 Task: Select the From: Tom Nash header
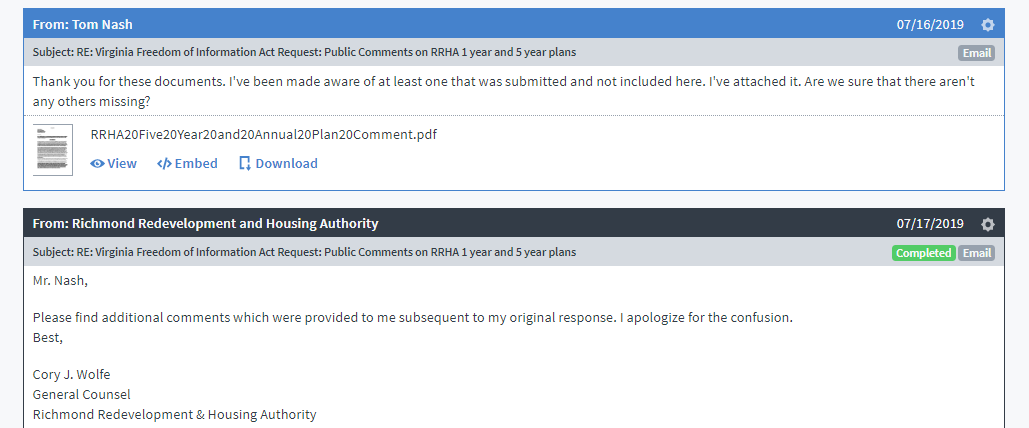(83, 24)
